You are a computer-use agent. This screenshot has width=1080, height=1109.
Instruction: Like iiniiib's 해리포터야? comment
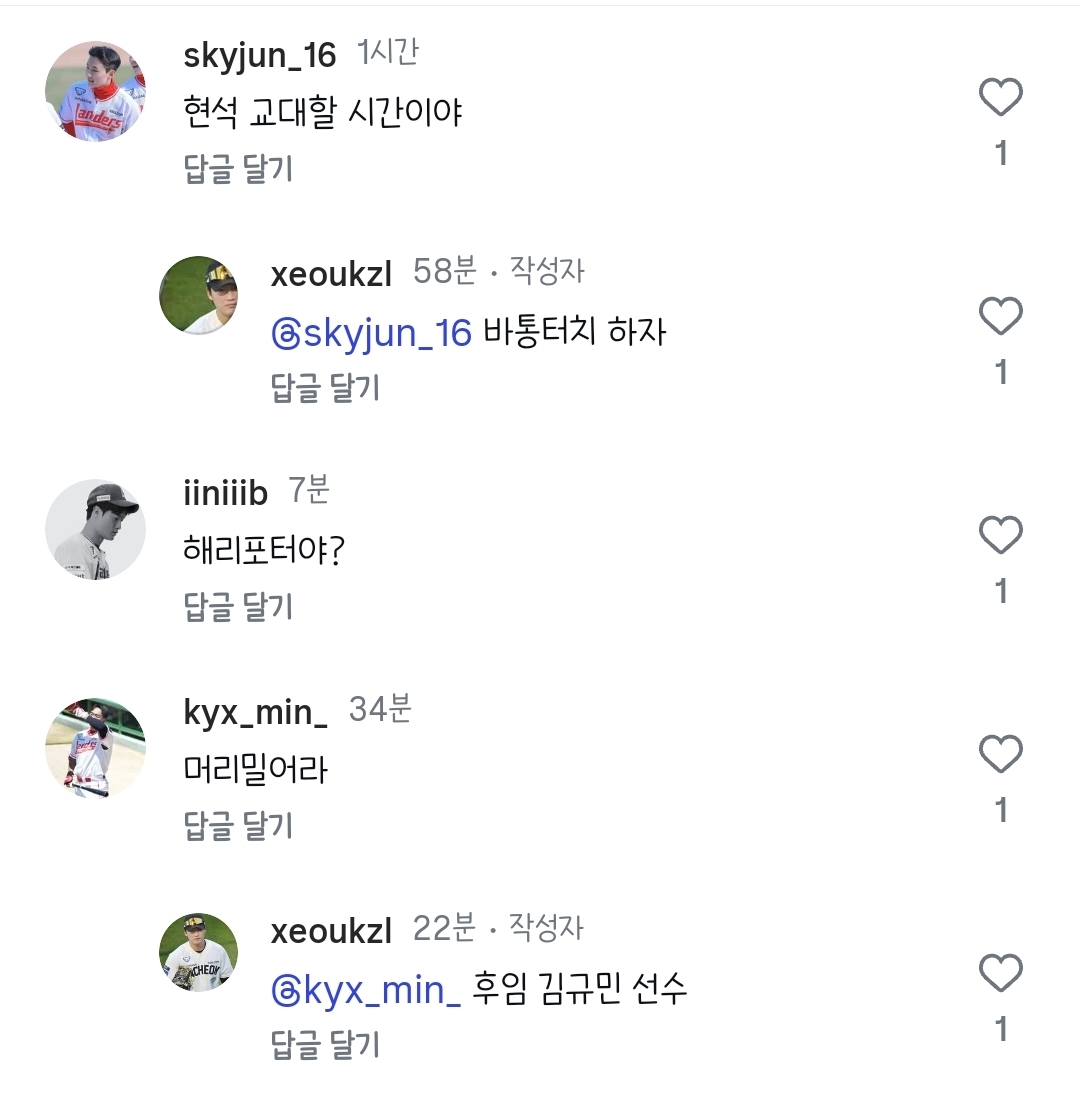click(x=1000, y=536)
